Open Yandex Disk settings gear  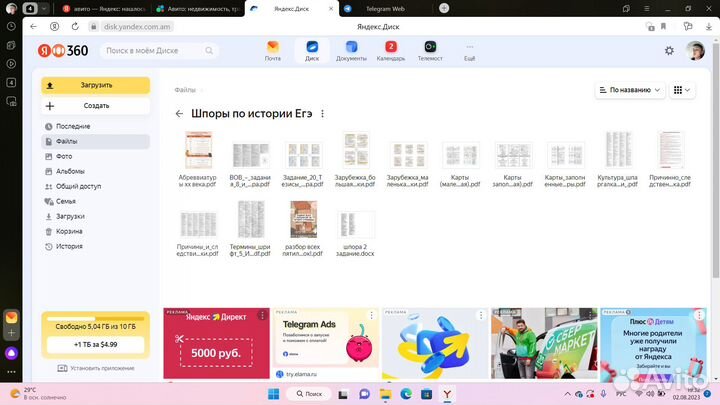point(669,51)
